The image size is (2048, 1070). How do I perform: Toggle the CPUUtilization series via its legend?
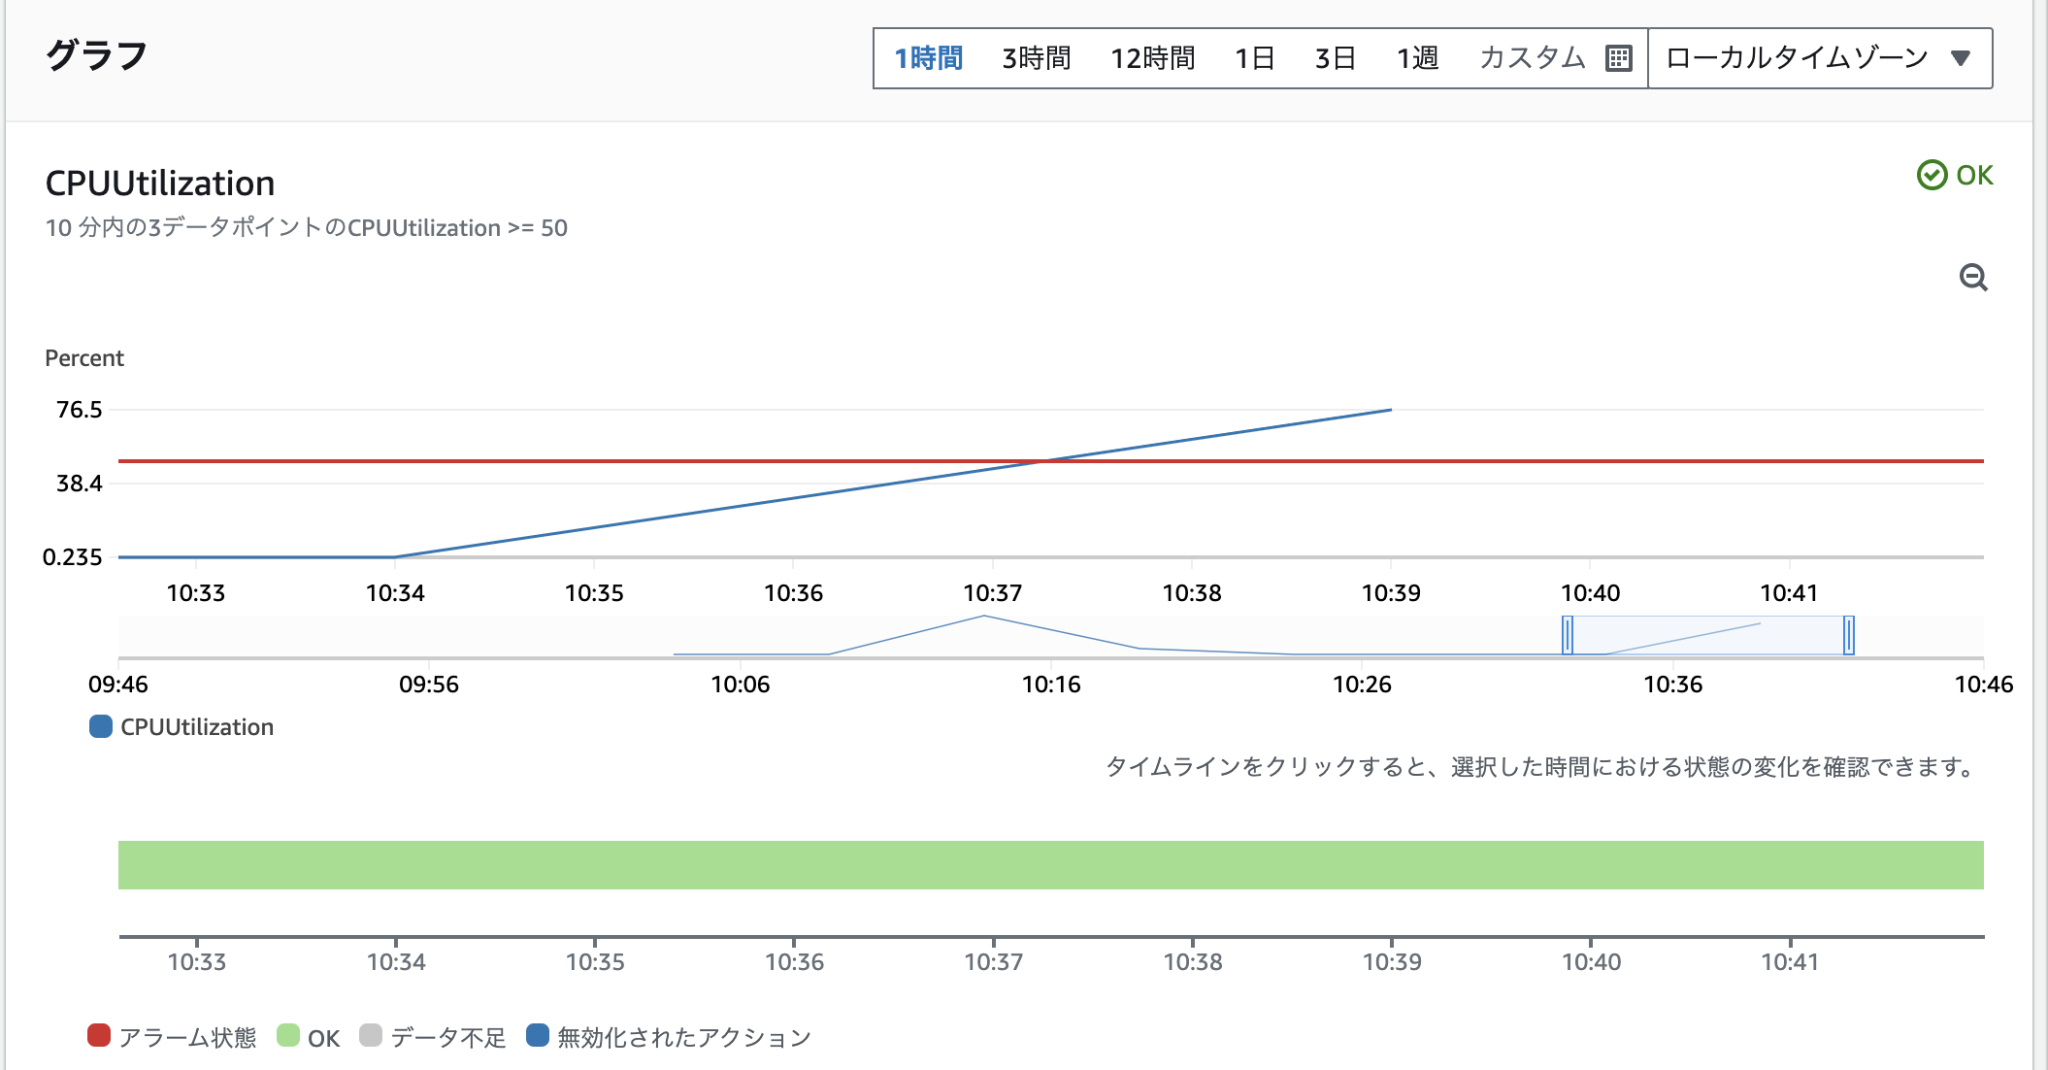pyautogui.click(x=196, y=726)
